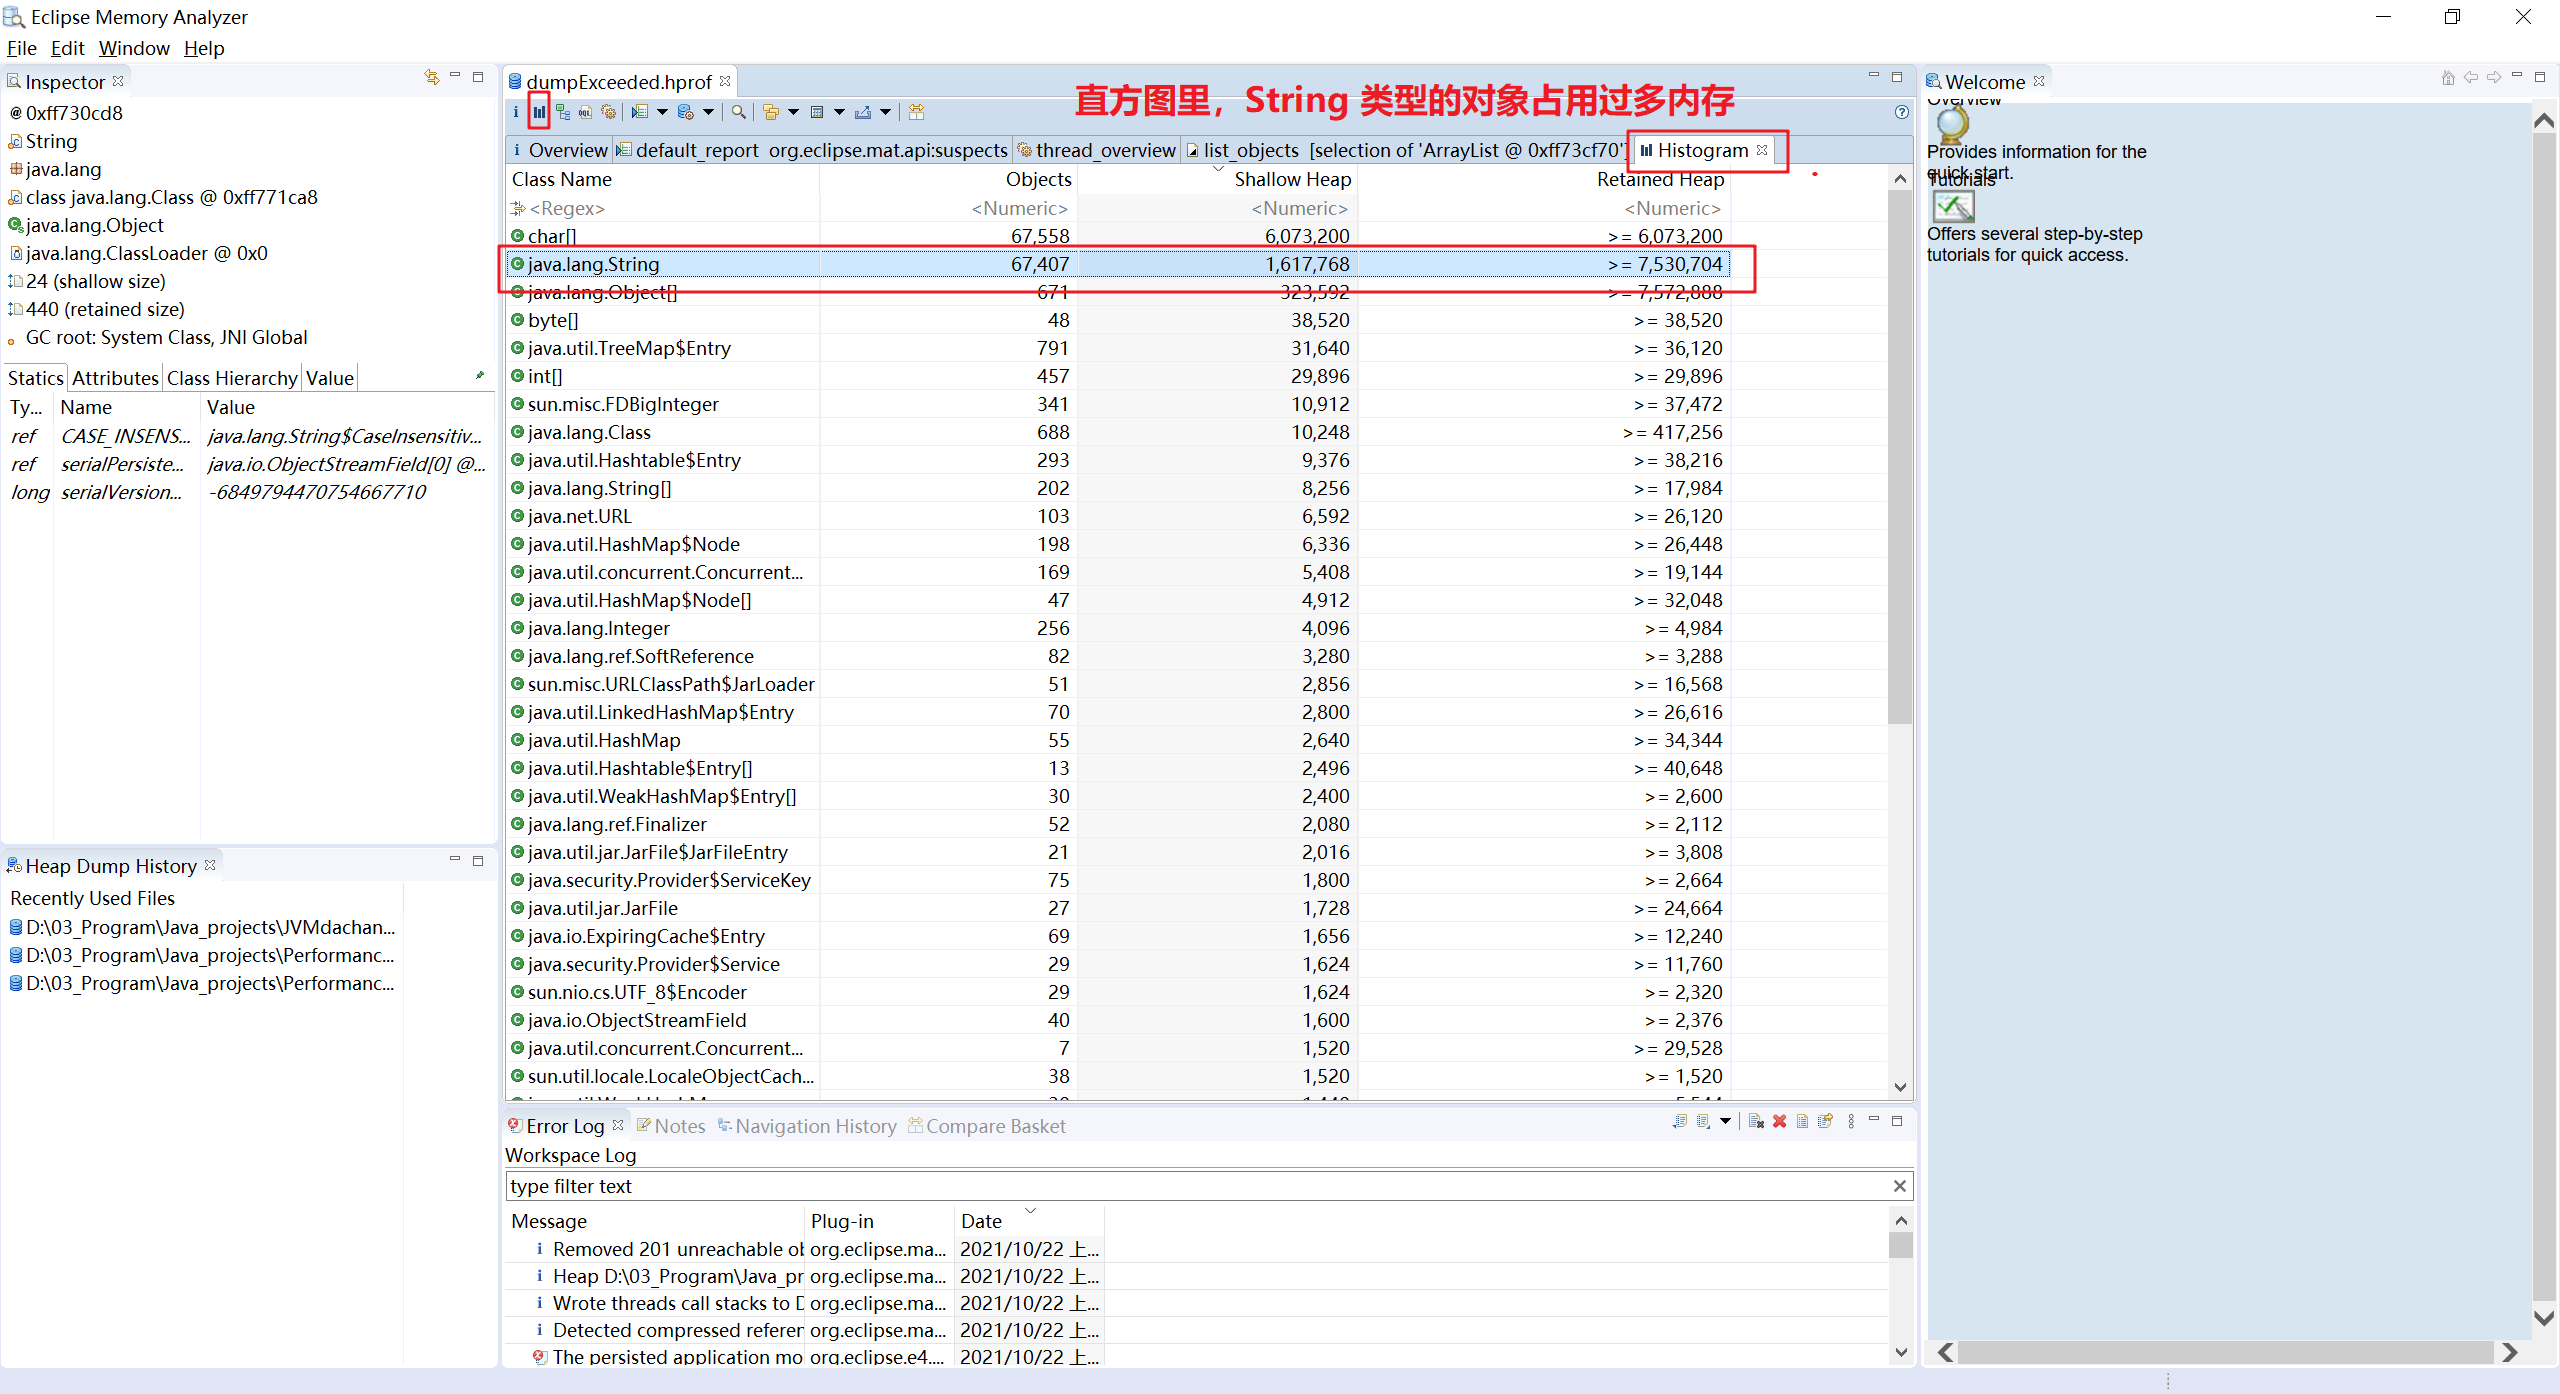The image size is (2560, 1394).
Task: Open first recent heap dump JVMdachan file
Action: pyautogui.click(x=203, y=927)
